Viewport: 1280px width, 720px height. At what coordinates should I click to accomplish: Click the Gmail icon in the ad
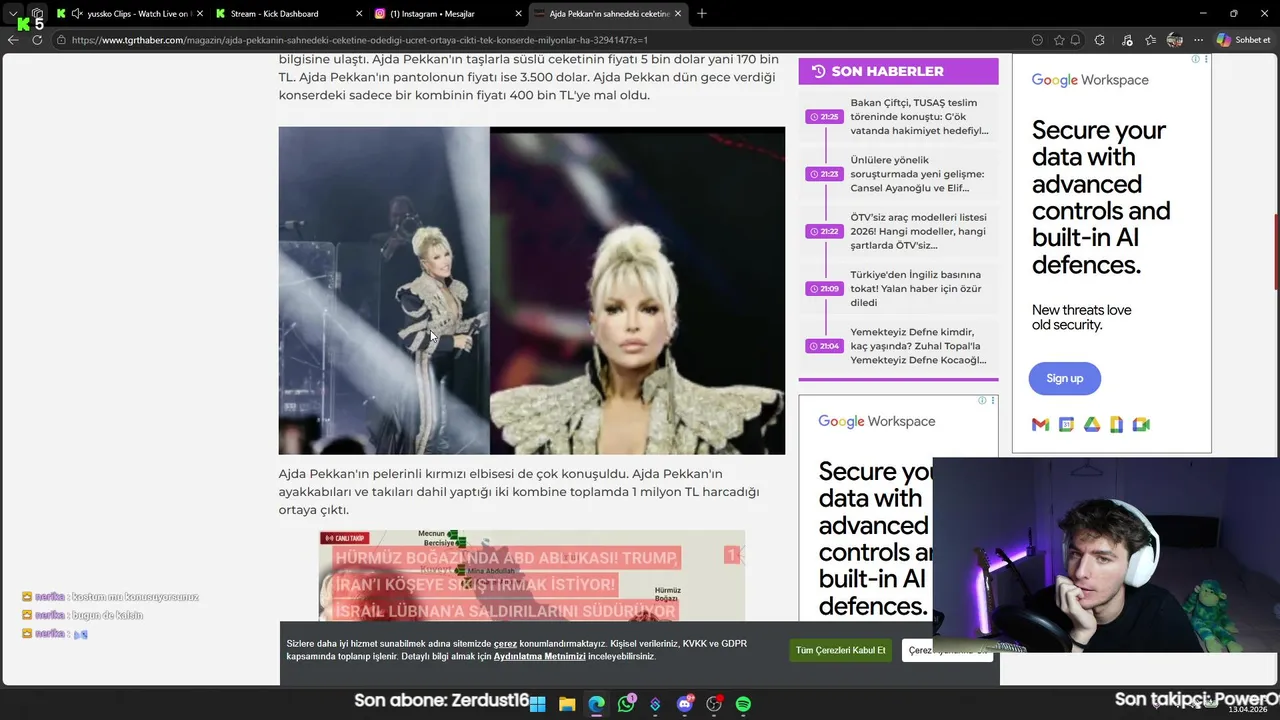pos(1040,425)
